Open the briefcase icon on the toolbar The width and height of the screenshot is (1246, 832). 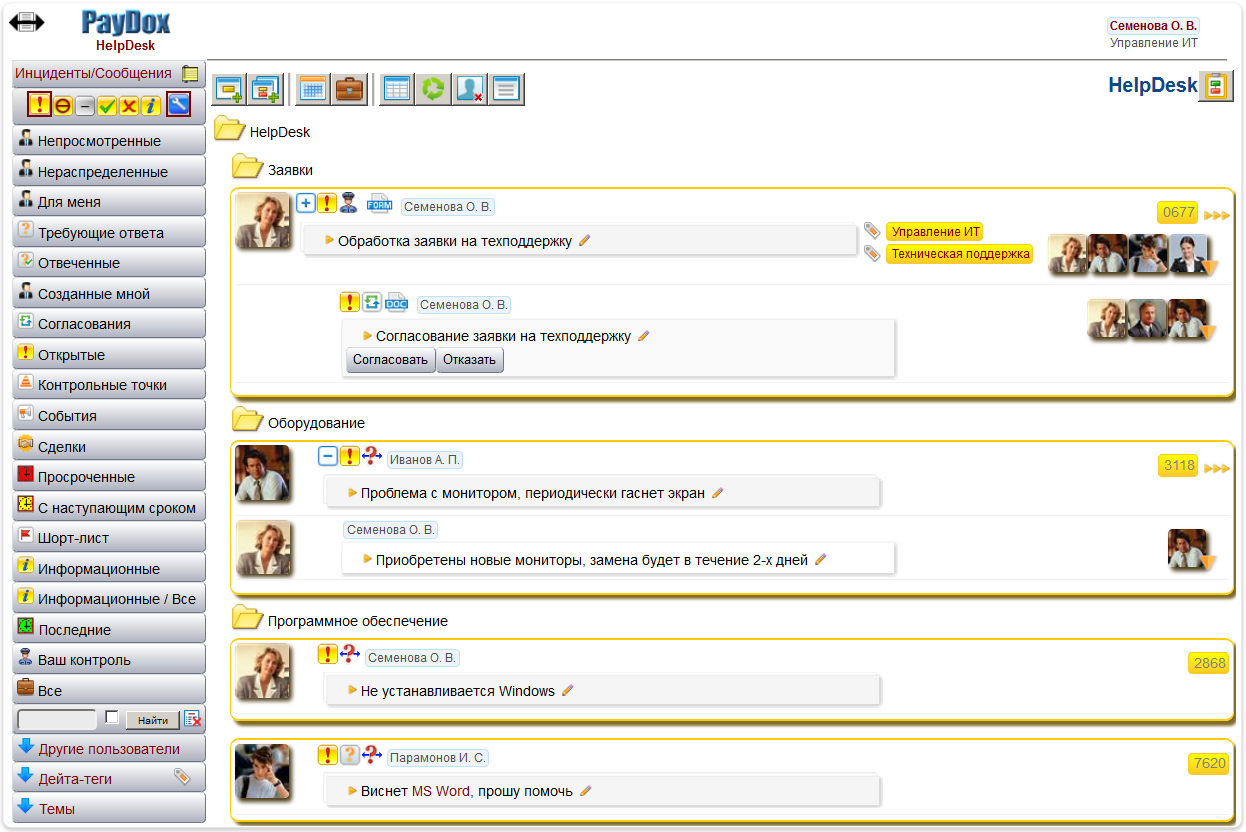[x=348, y=88]
